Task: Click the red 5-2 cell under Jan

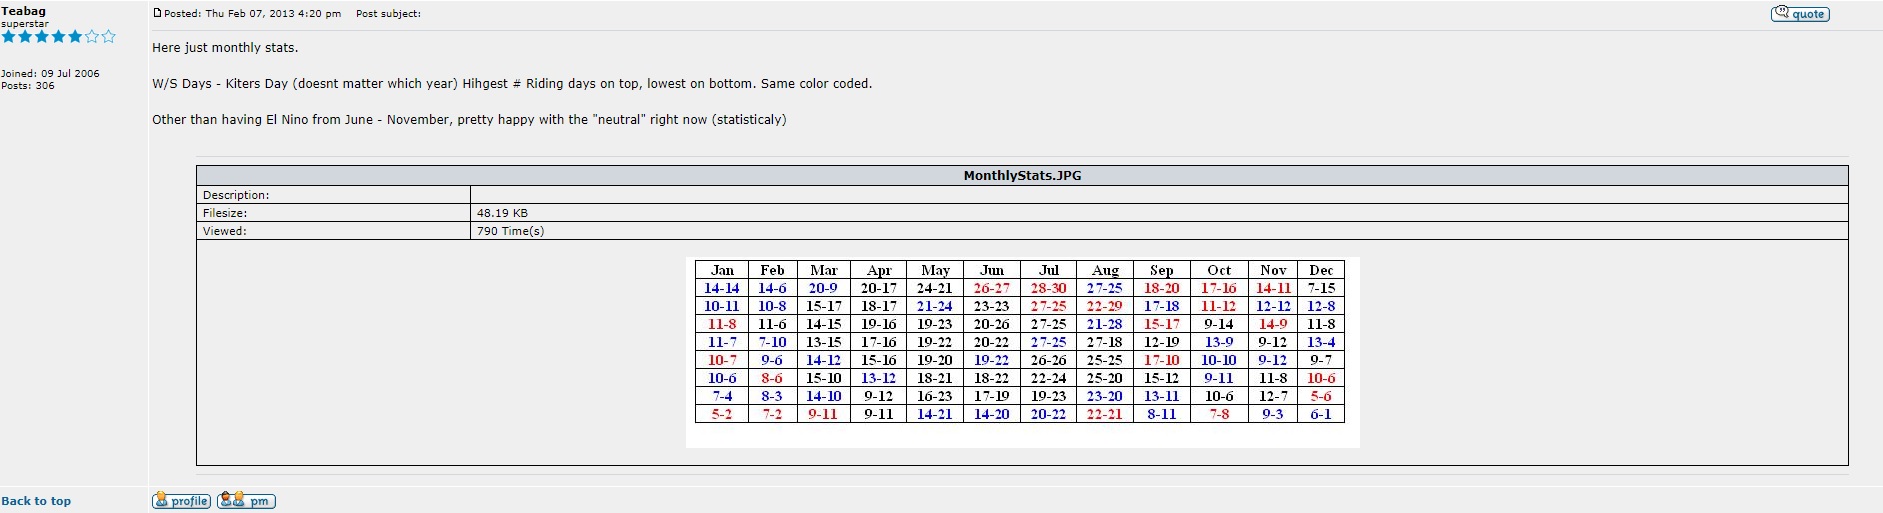Action: tap(722, 414)
